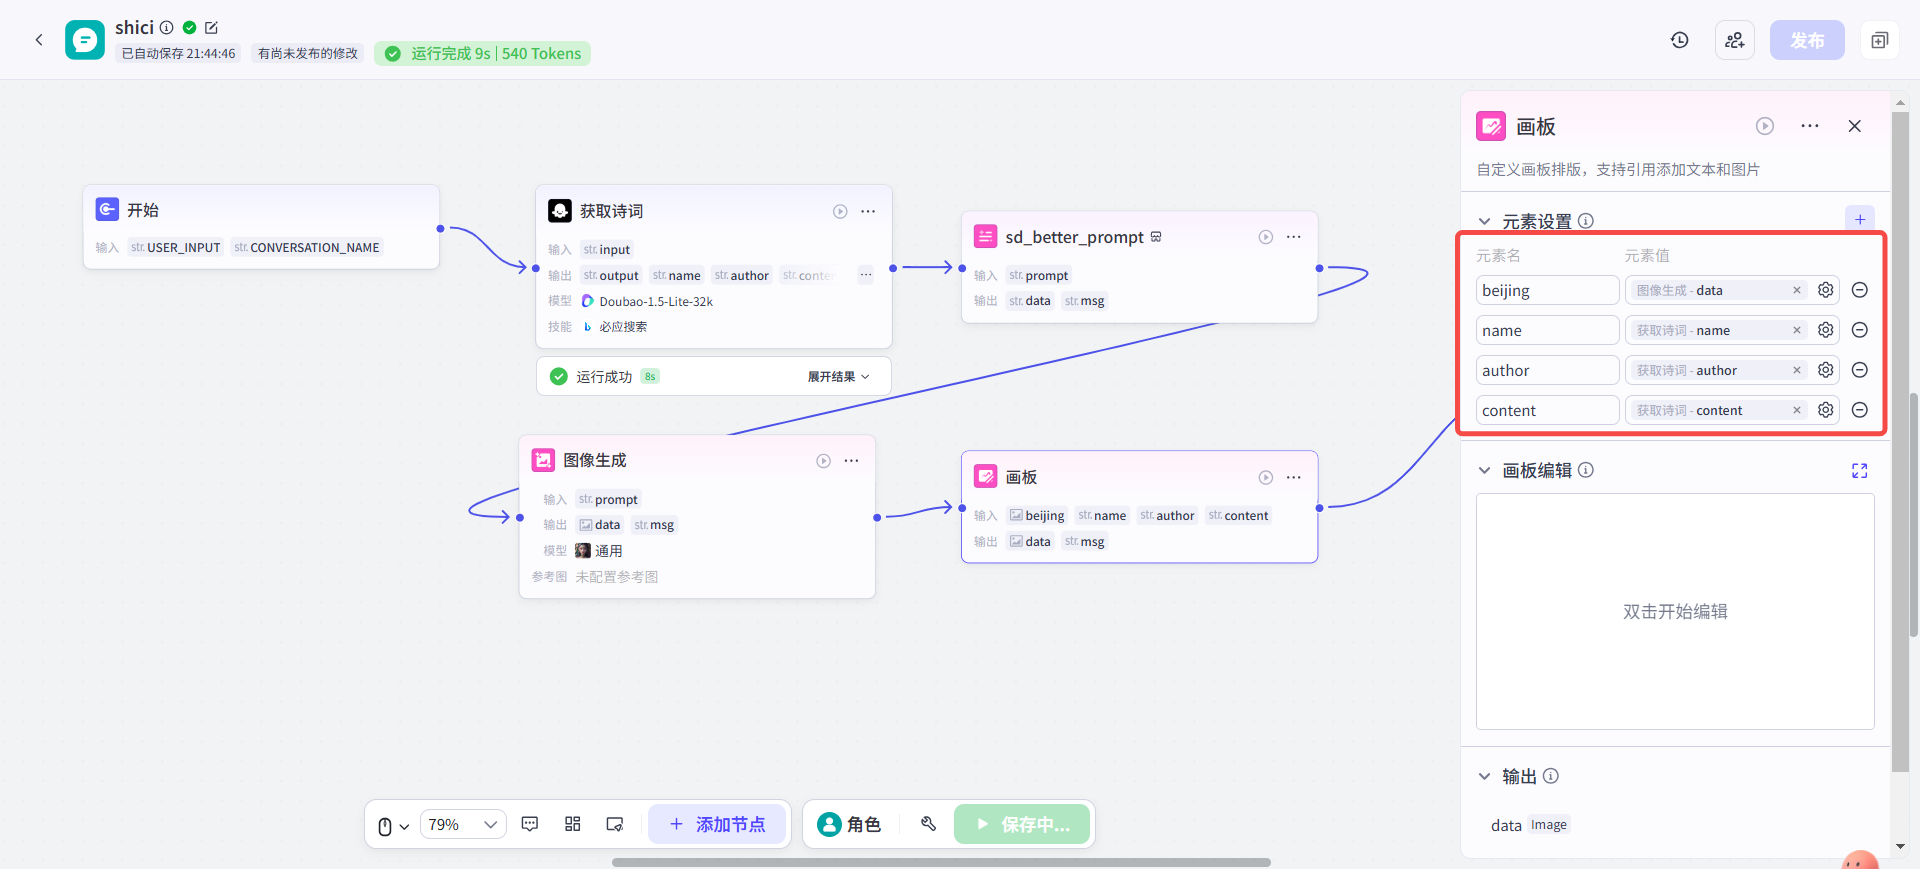Edit the beijing element name field
Viewport: 1920px width, 869px height.
(1547, 290)
